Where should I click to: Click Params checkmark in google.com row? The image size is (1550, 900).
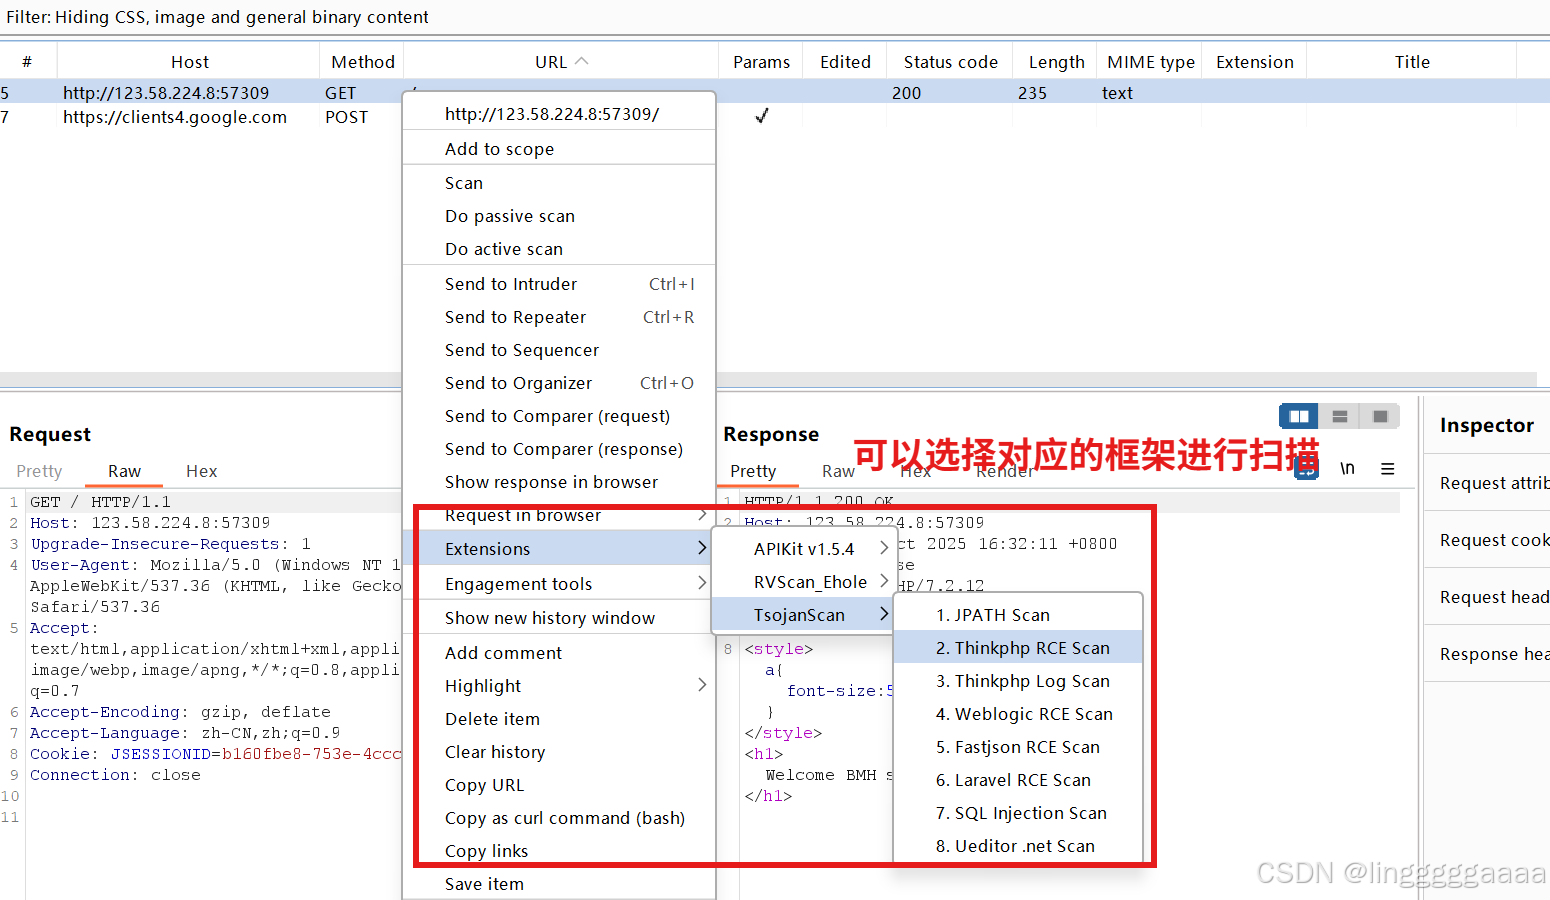click(x=762, y=116)
